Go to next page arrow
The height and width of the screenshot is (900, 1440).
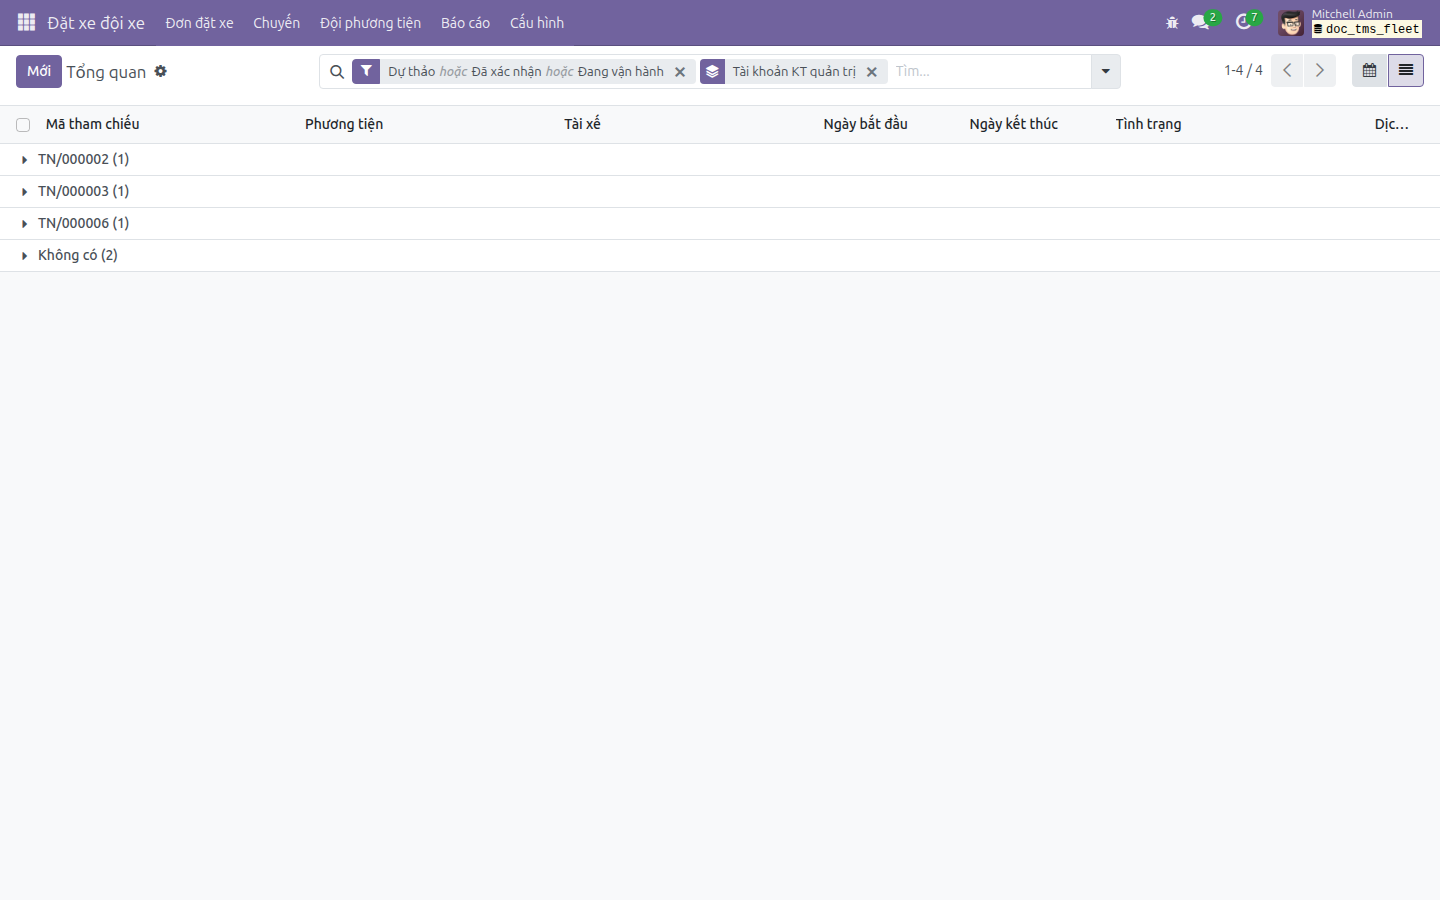(x=1320, y=70)
